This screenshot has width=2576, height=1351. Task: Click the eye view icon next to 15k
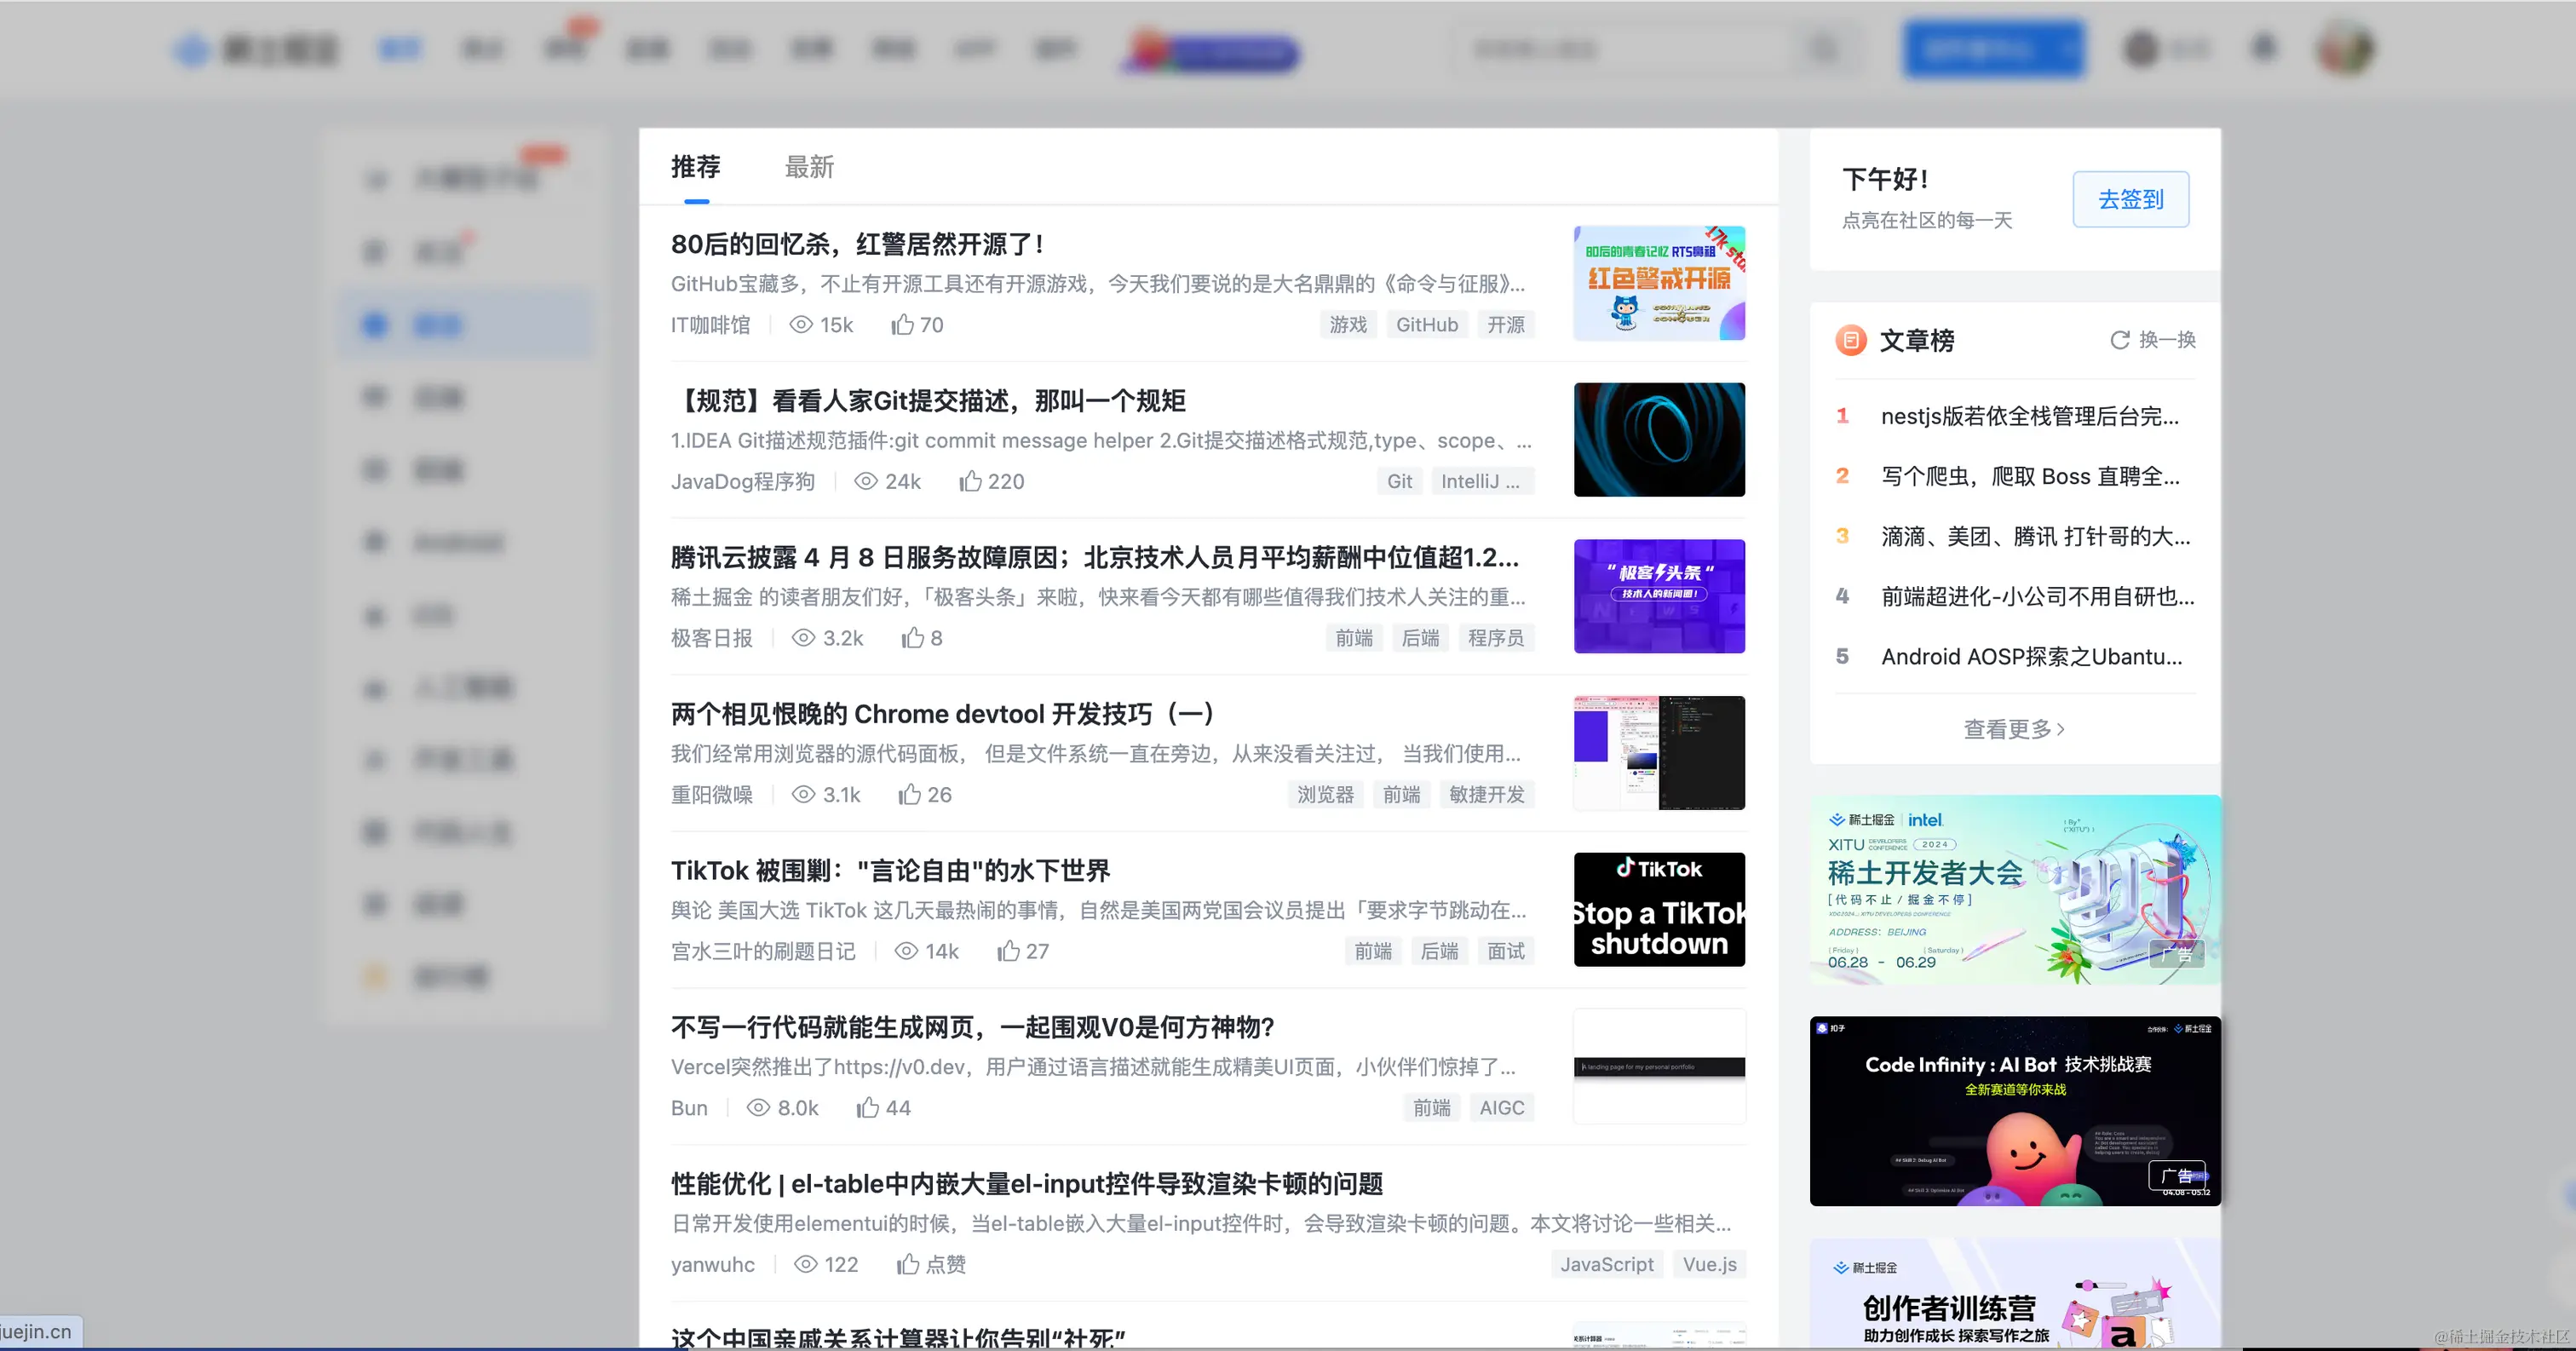click(x=801, y=324)
